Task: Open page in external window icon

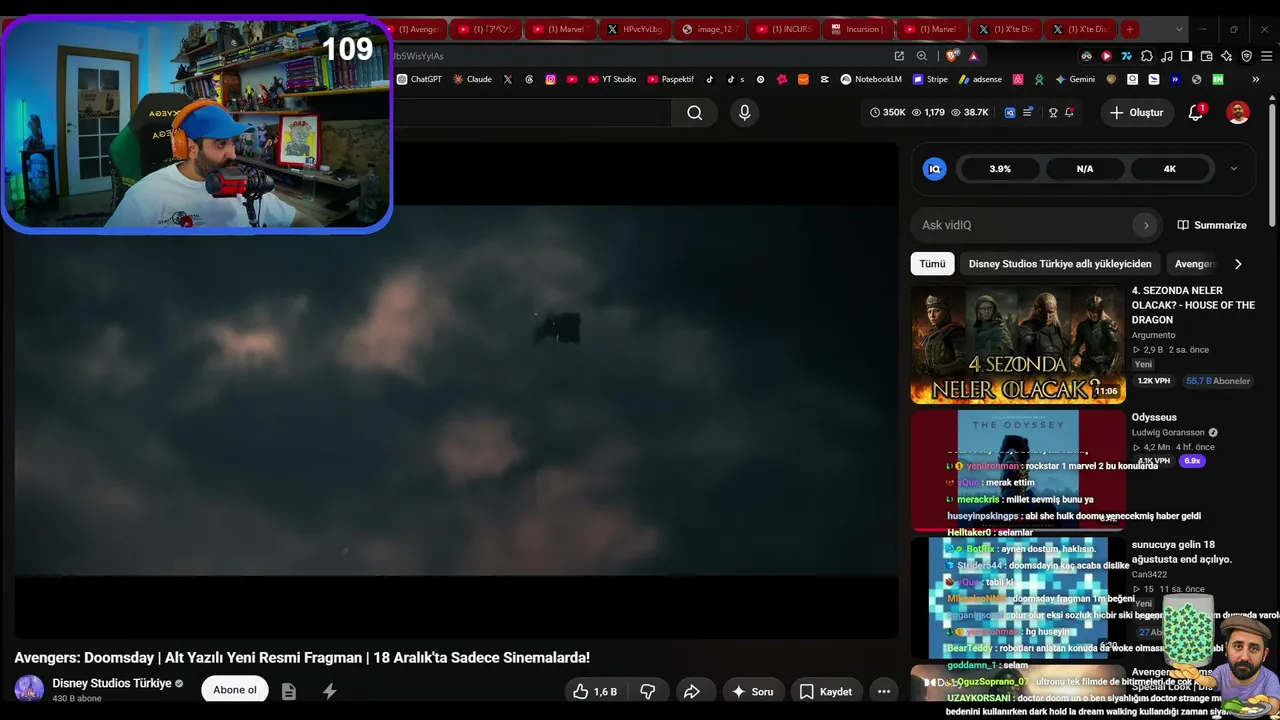Action: coord(899,56)
